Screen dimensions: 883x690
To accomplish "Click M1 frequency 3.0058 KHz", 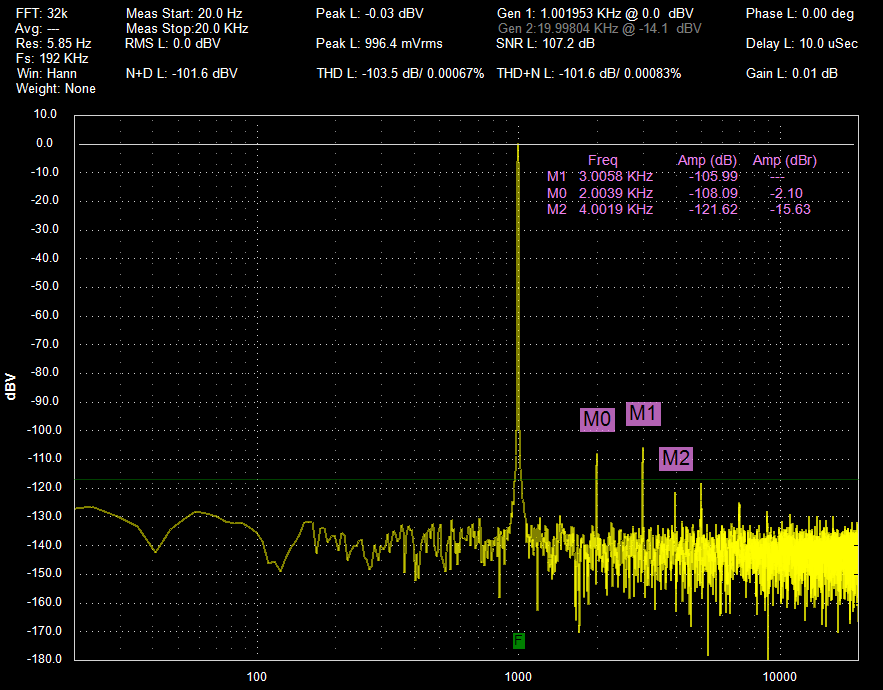I will point(616,177).
